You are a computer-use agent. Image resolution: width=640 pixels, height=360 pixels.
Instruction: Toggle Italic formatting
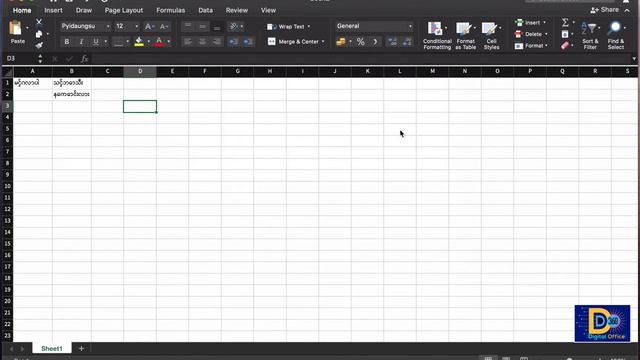pos(81,42)
